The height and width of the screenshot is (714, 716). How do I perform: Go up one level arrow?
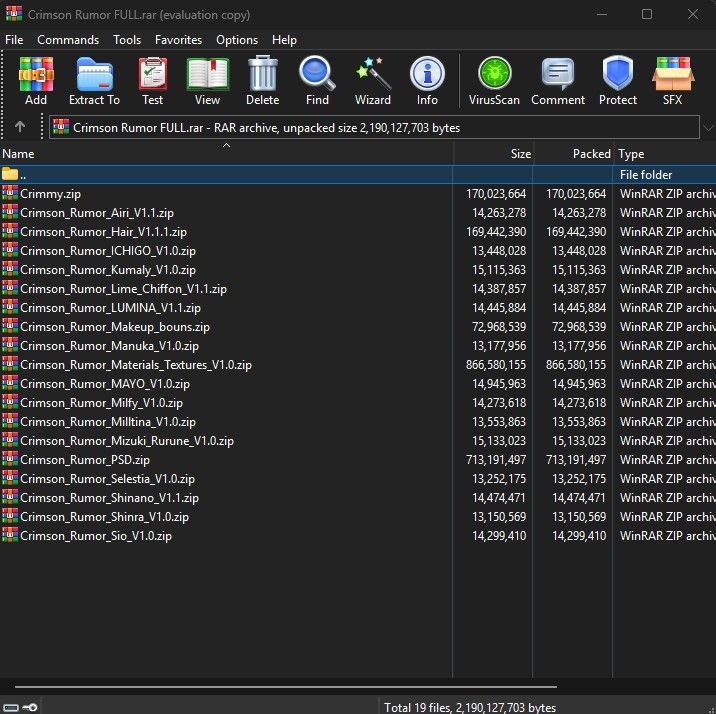pos(20,126)
